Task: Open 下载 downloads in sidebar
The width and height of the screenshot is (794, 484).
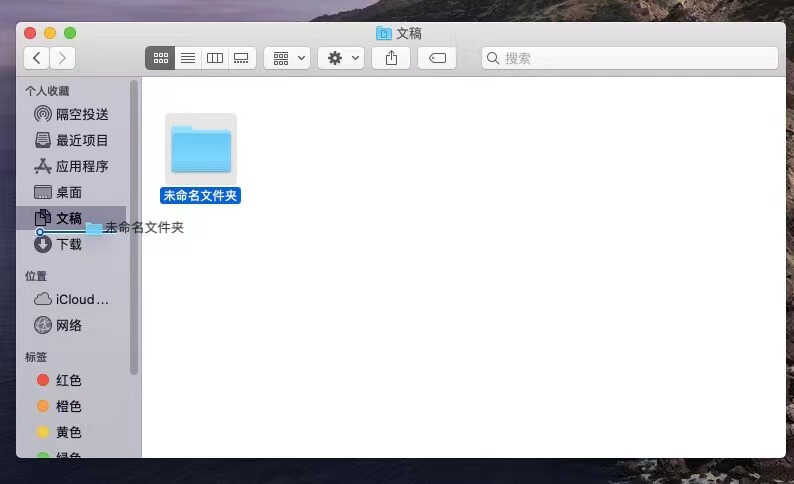Action: click(71, 245)
